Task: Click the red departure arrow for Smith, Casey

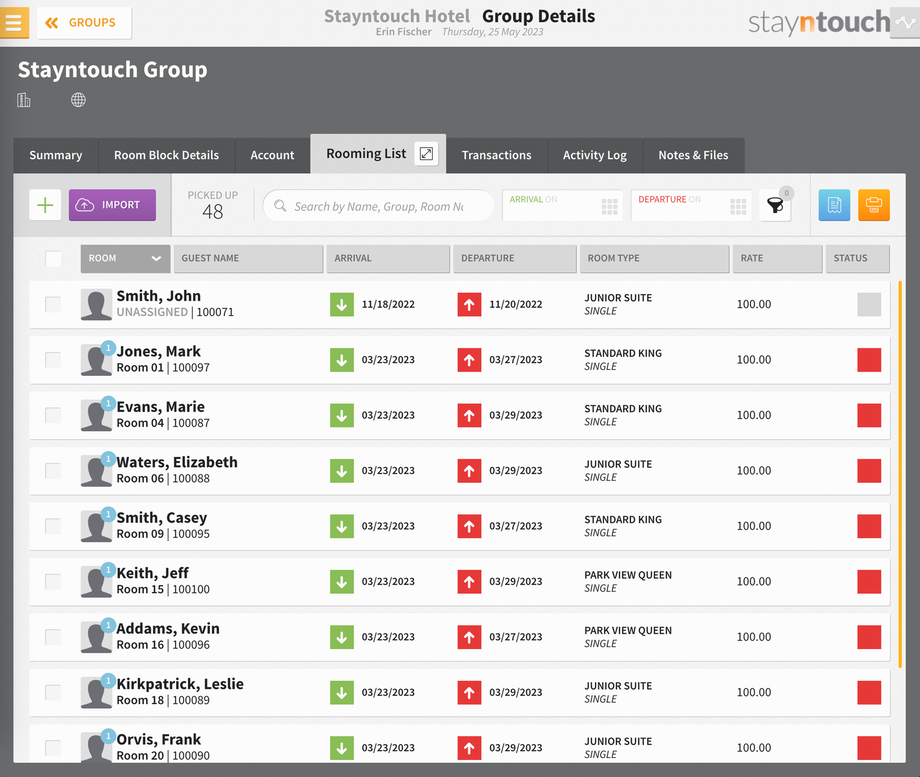Action: pos(469,526)
